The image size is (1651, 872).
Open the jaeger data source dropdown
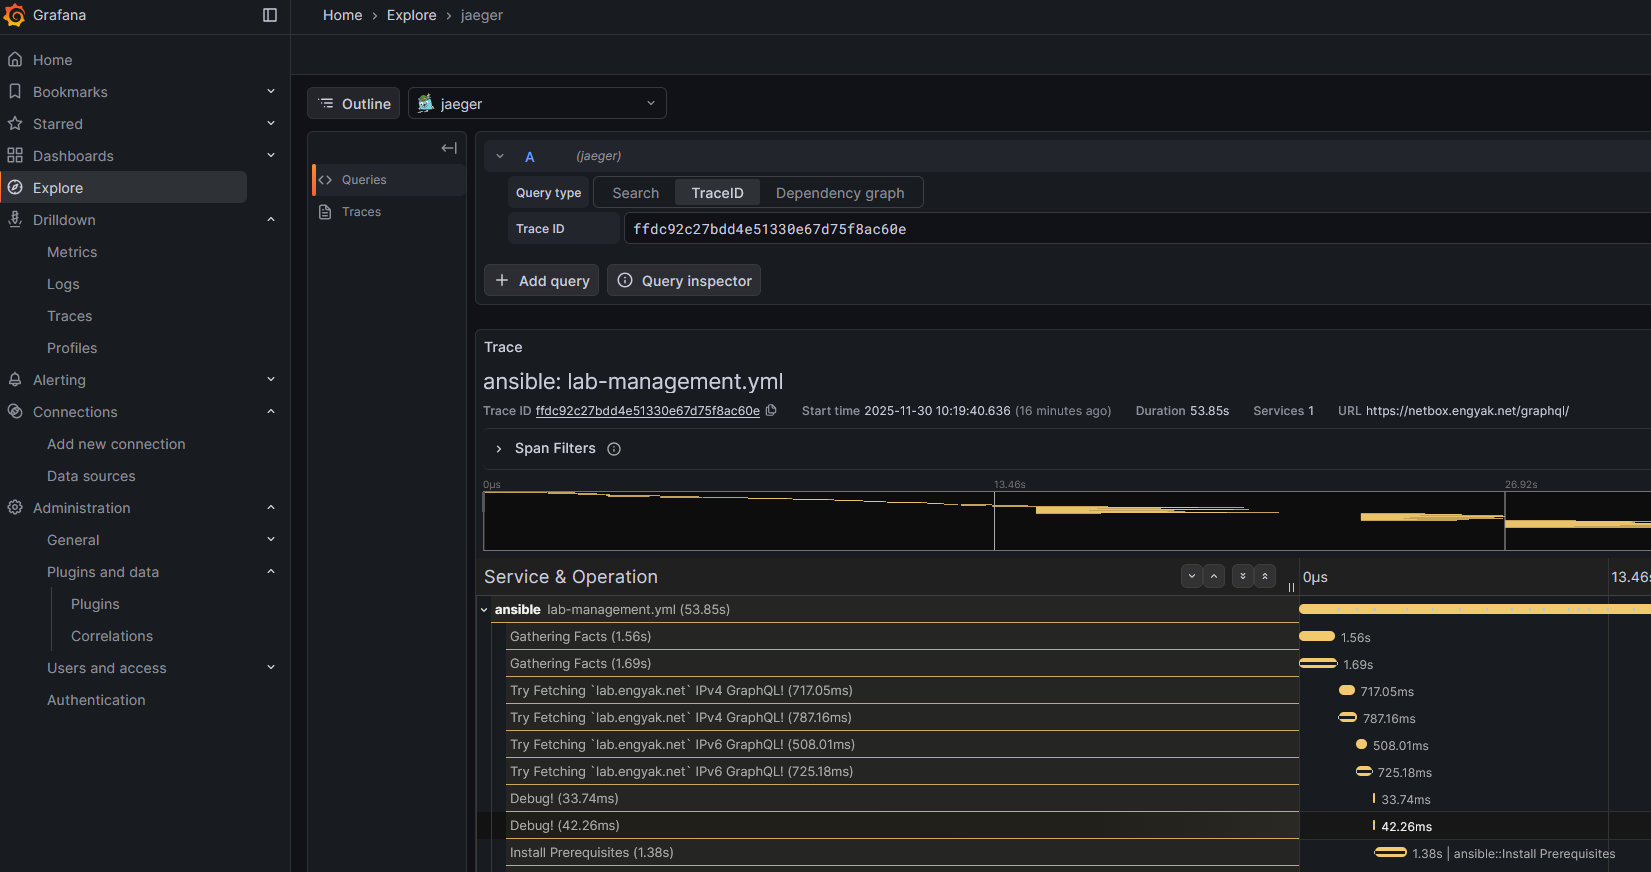(537, 104)
